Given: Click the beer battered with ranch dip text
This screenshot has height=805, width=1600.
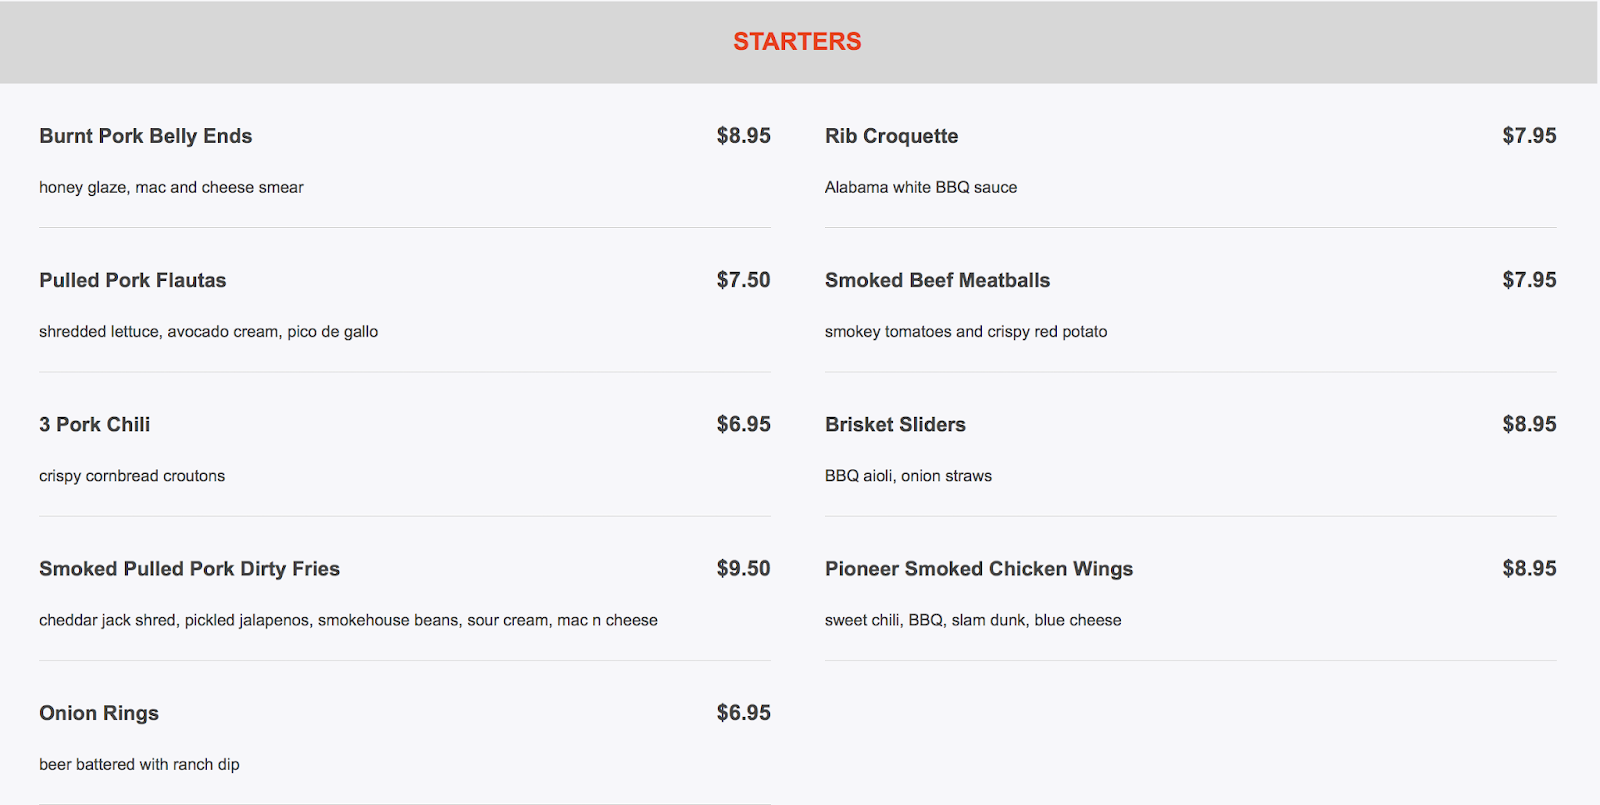Looking at the screenshot, I should 139,764.
